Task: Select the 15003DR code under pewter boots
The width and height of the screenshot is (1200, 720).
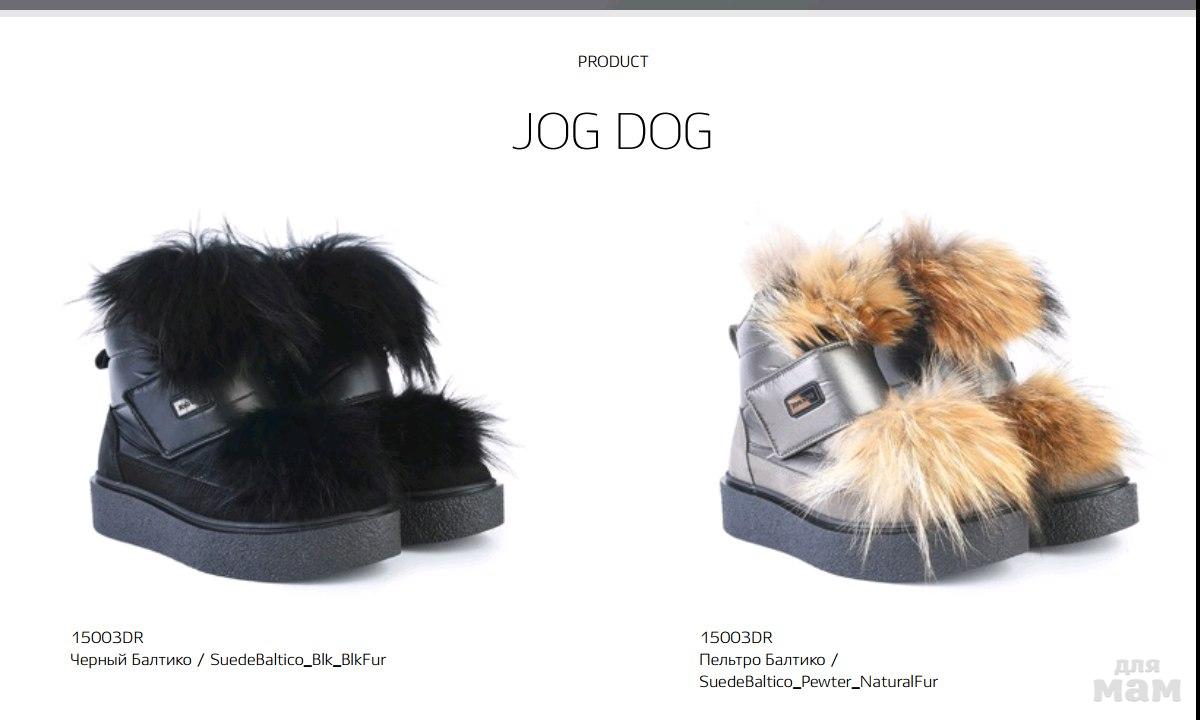Action: [736, 637]
